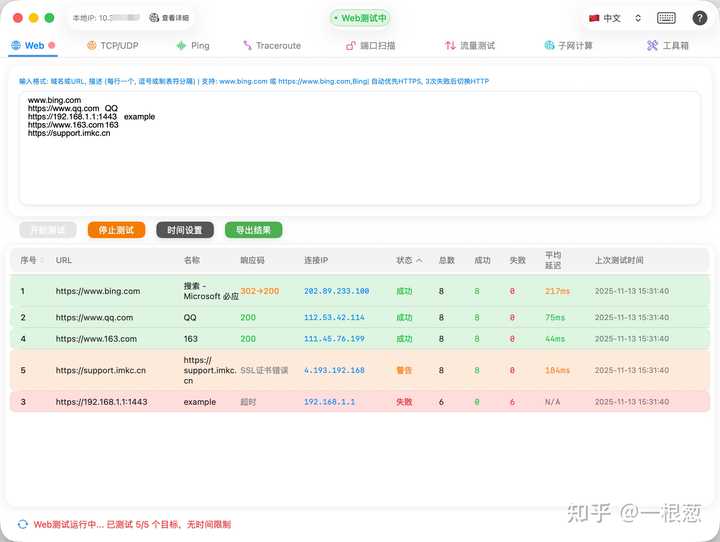Select the https://www.qq.com row URL
The height and width of the screenshot is (542, 720).
coord(94,317)
